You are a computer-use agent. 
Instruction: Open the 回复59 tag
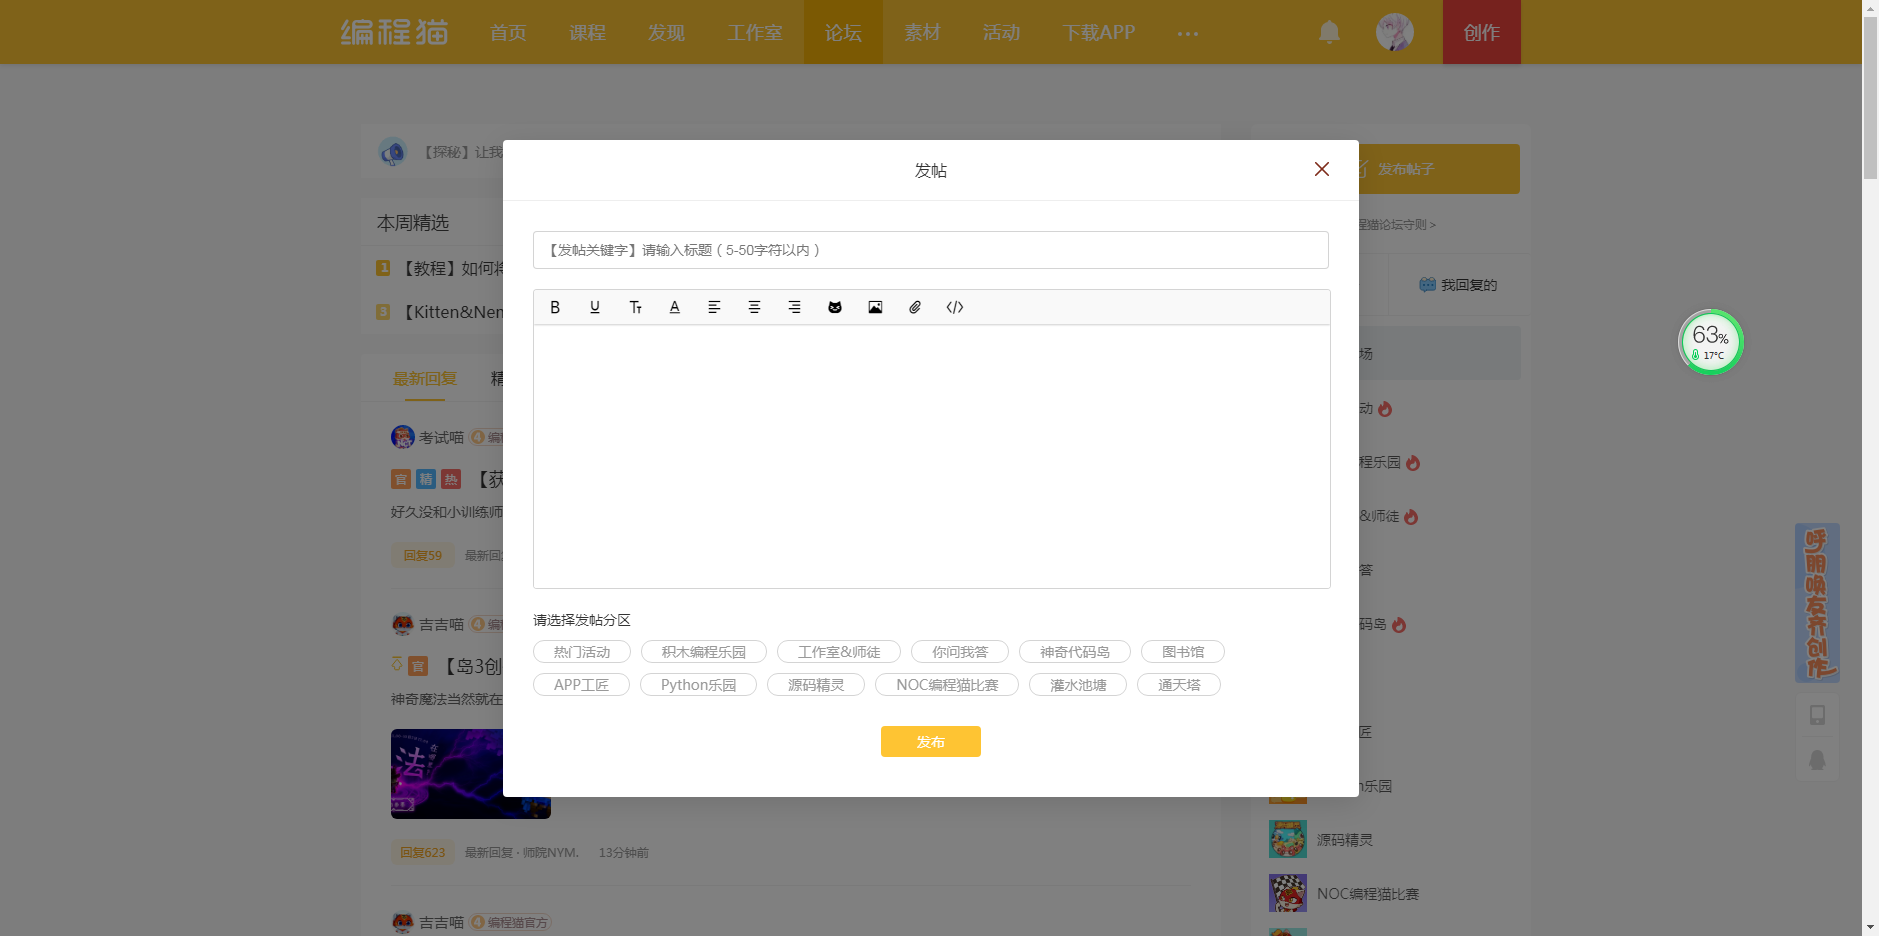coord(423,555)
